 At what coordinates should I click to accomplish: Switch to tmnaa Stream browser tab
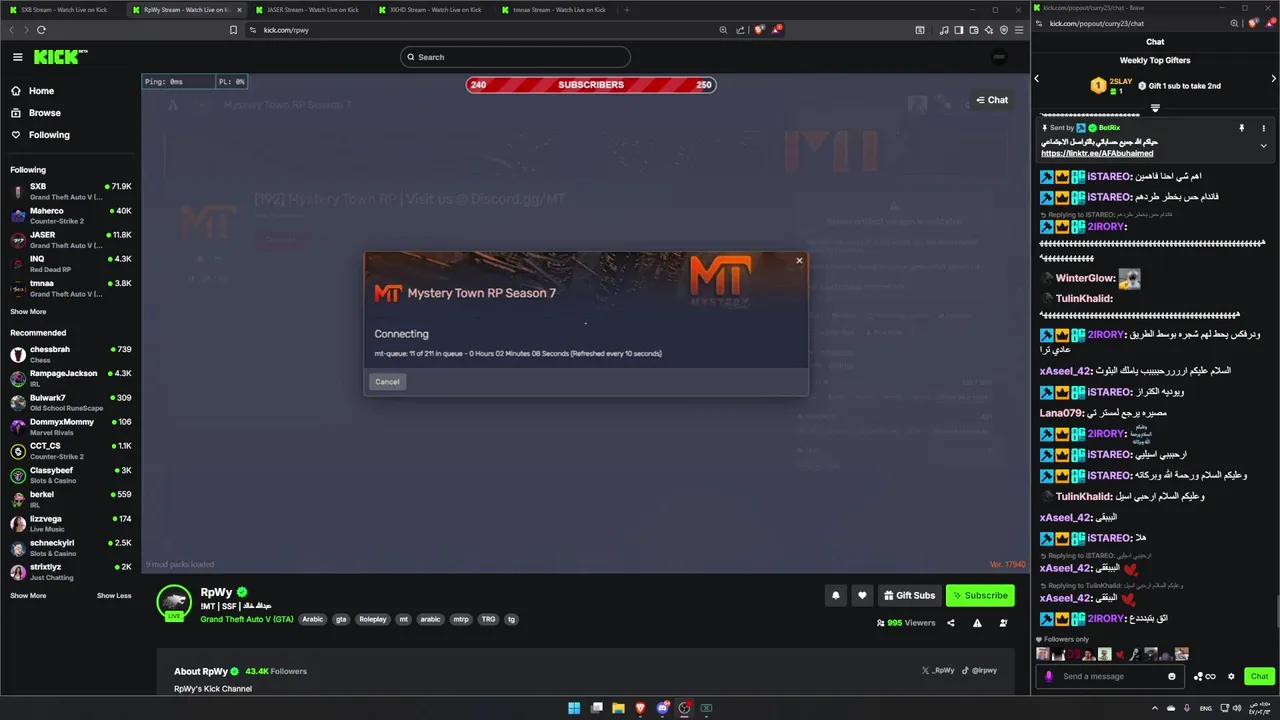click(x=558, y=10)
